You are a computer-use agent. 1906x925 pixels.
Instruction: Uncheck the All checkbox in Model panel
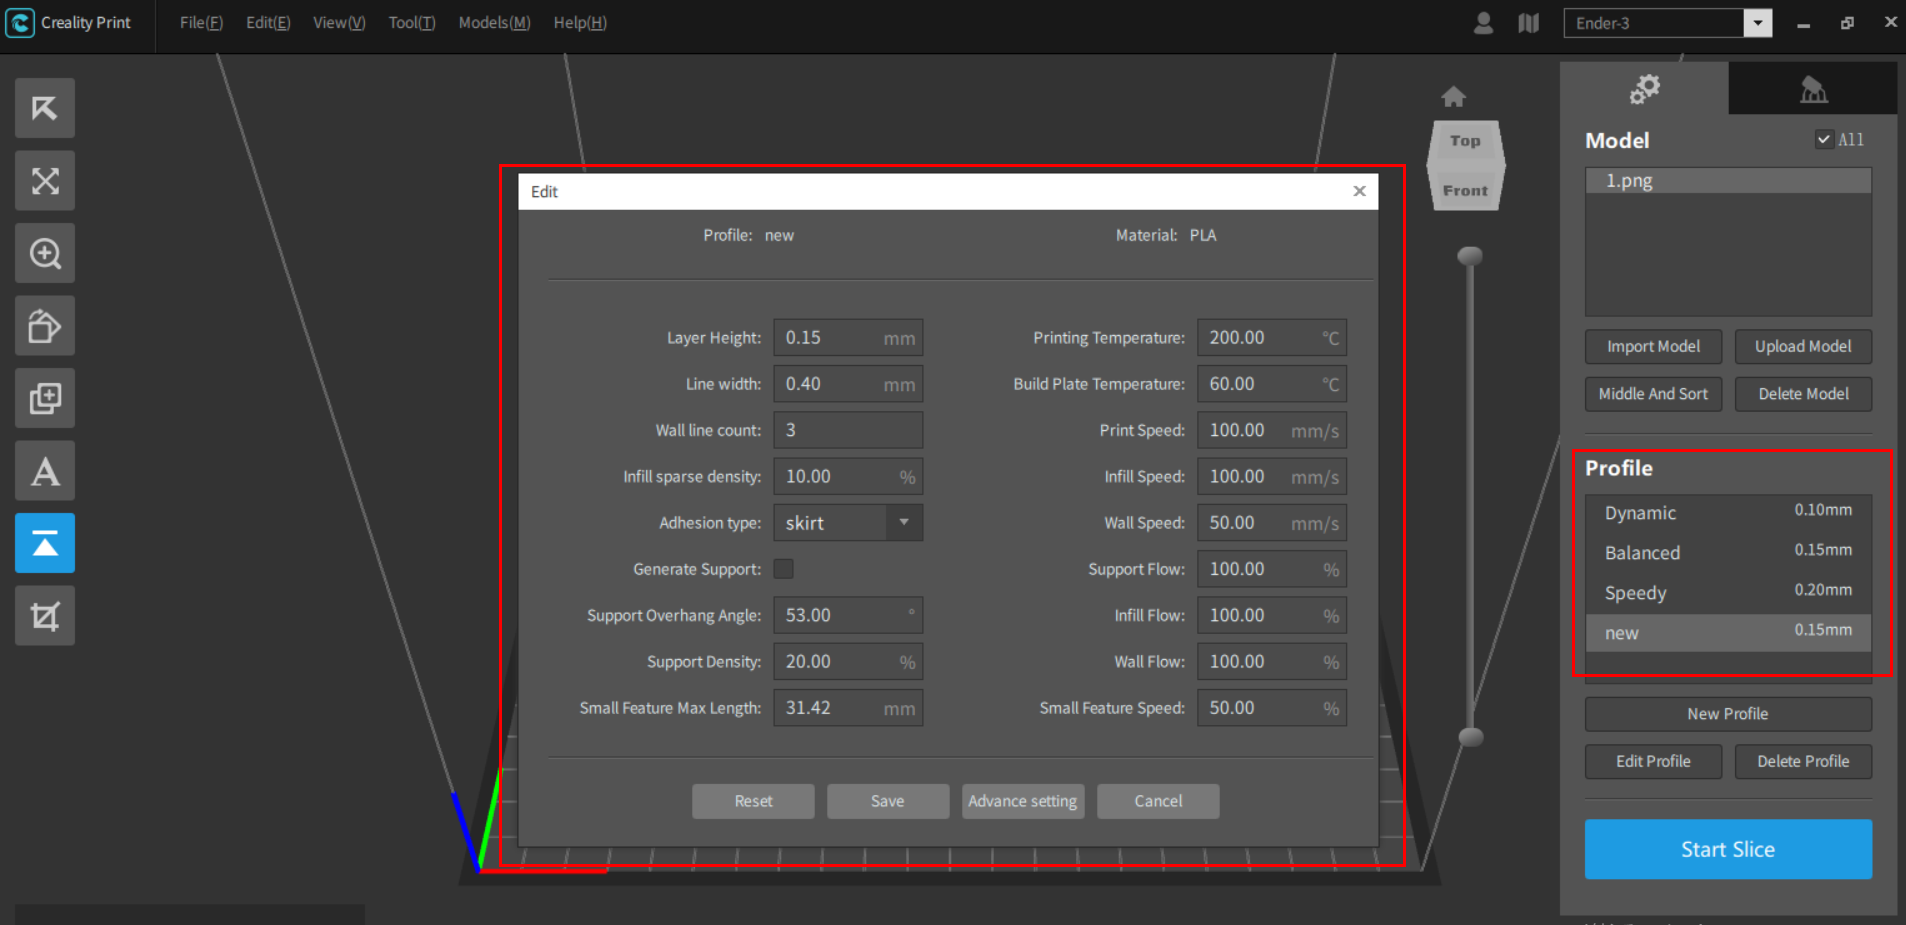[x=1823, y=139]
